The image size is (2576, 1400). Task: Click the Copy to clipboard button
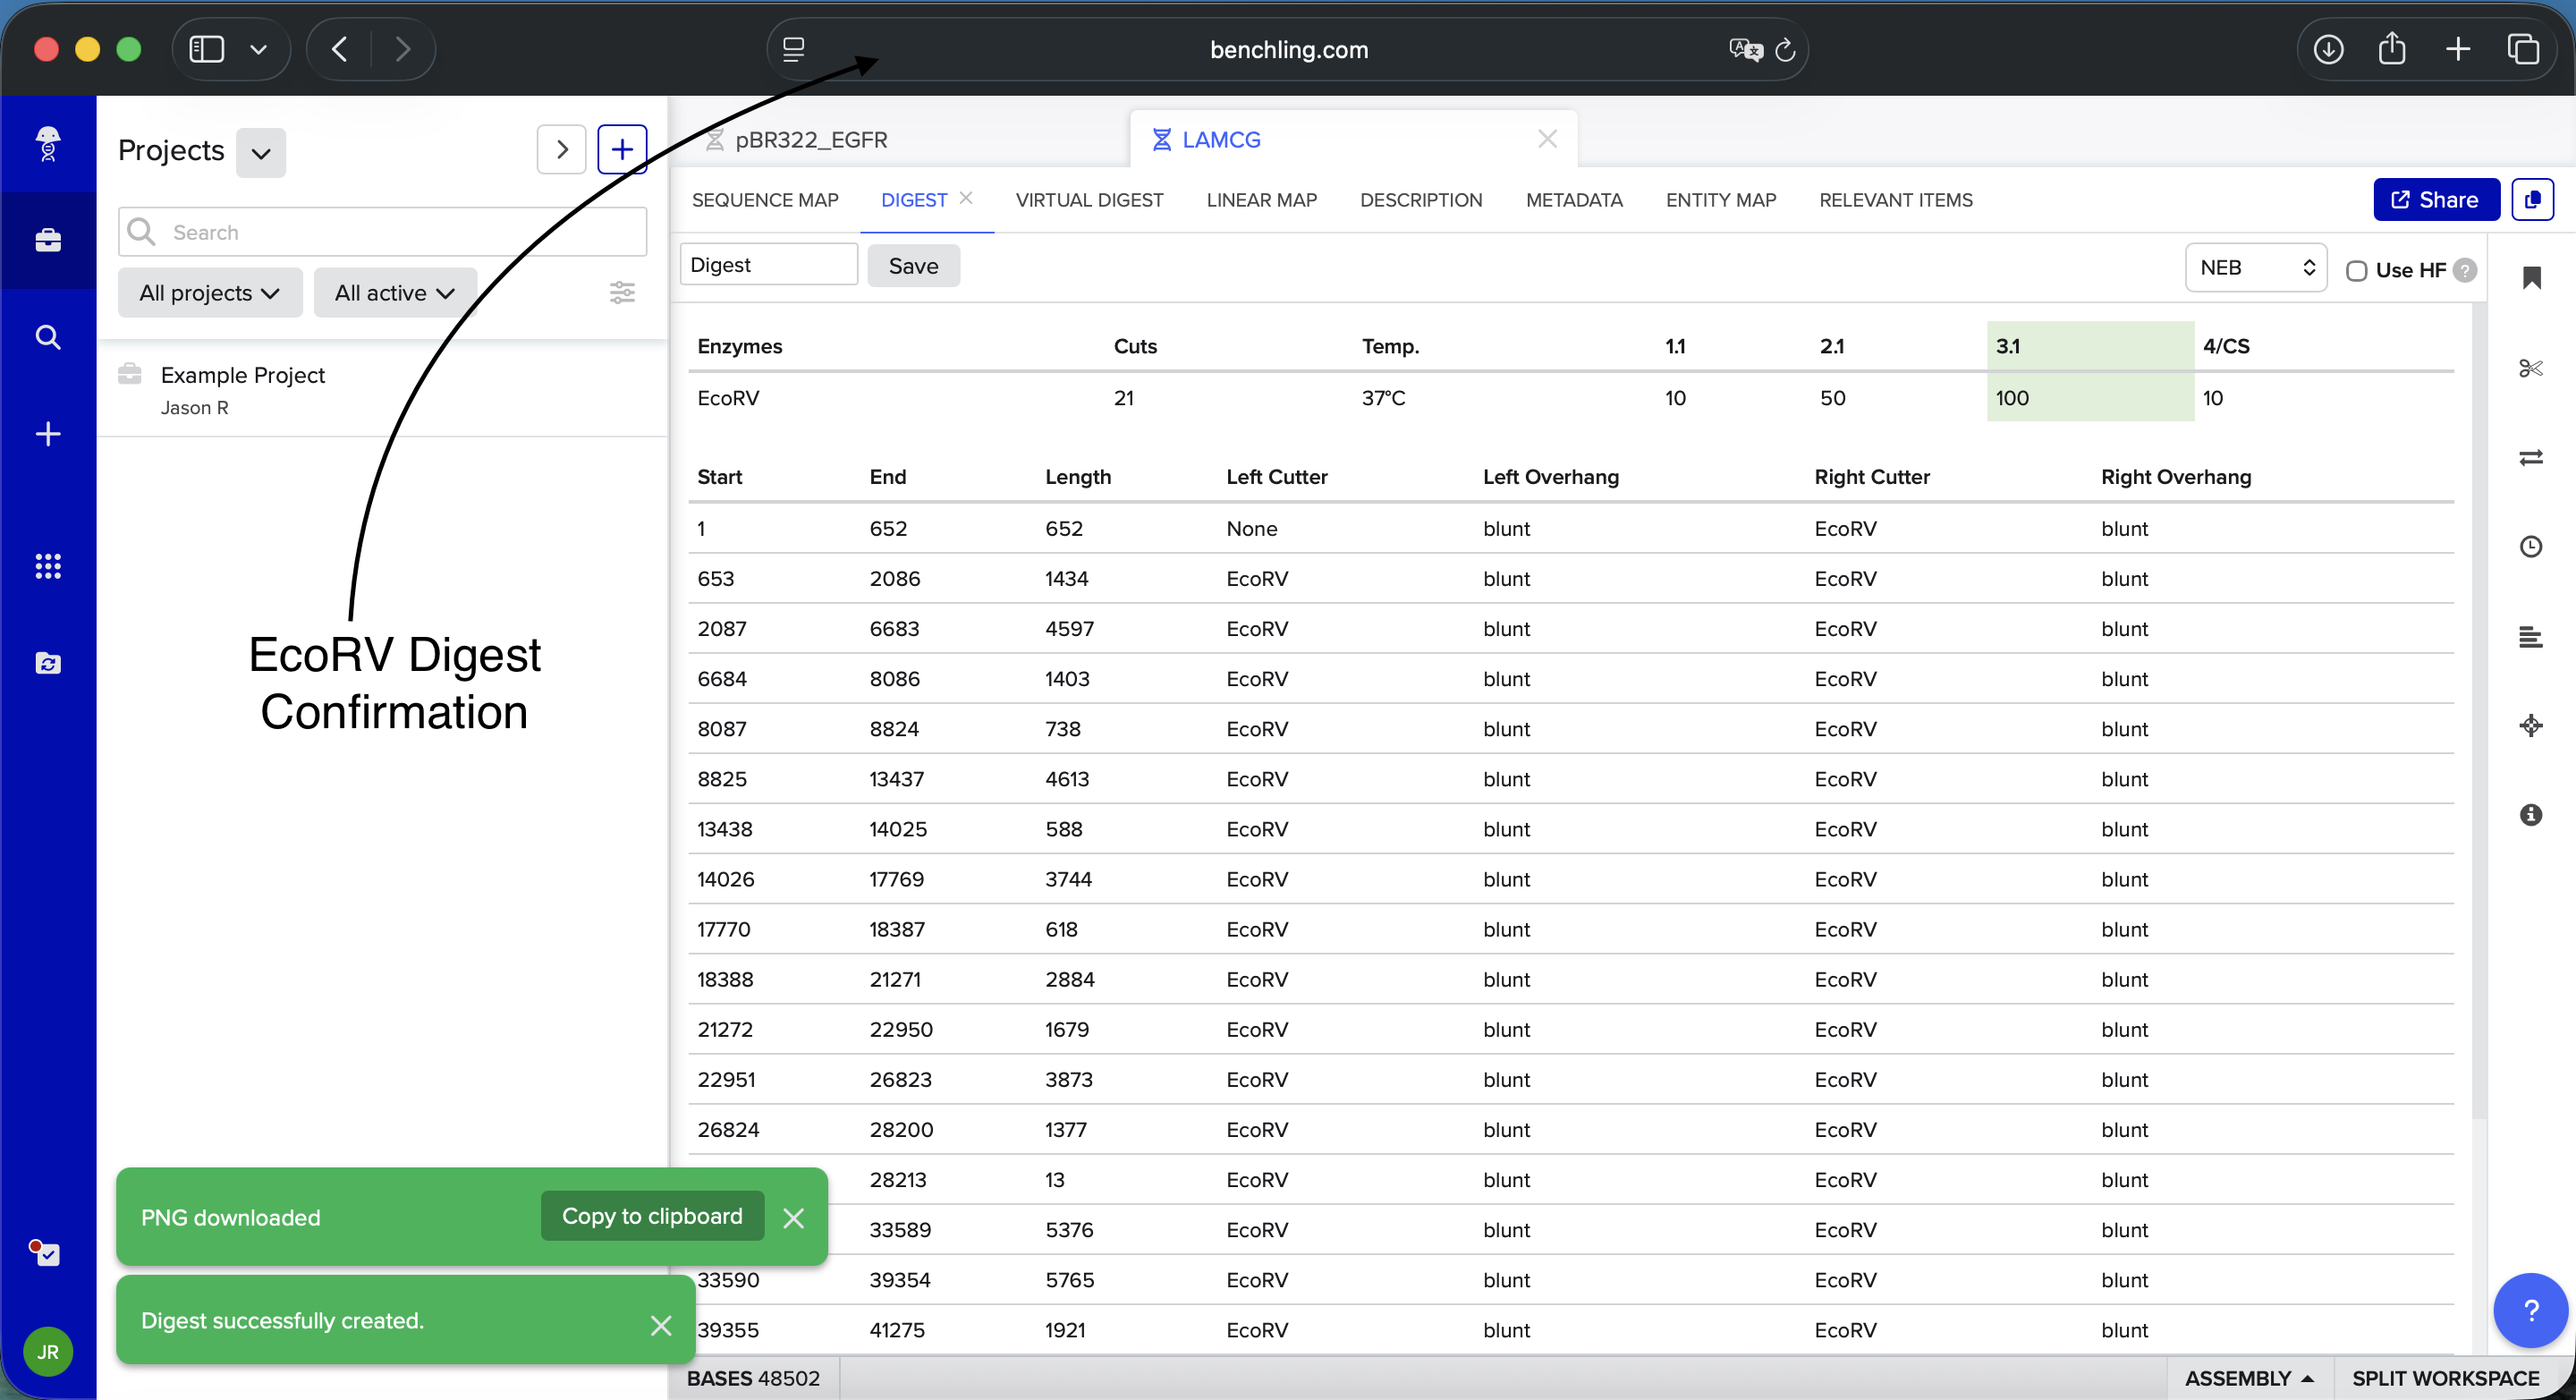pyautogui.click(x=652, y=1216)
